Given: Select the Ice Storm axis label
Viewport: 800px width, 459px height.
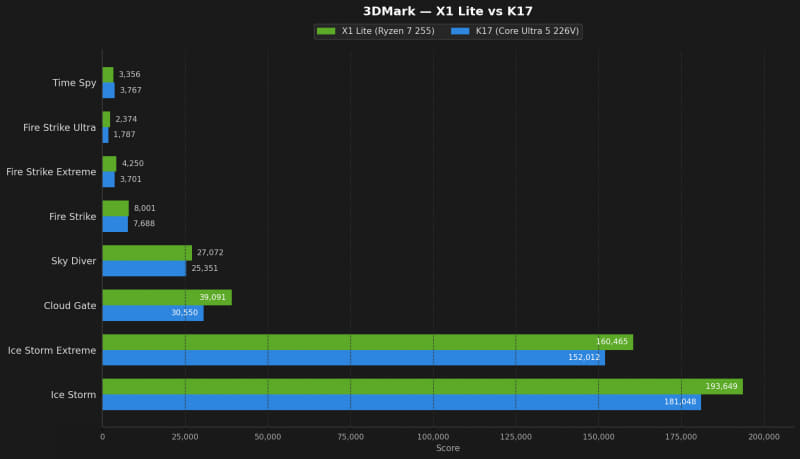Looking at the screenshot, I should tap(73, 395).
